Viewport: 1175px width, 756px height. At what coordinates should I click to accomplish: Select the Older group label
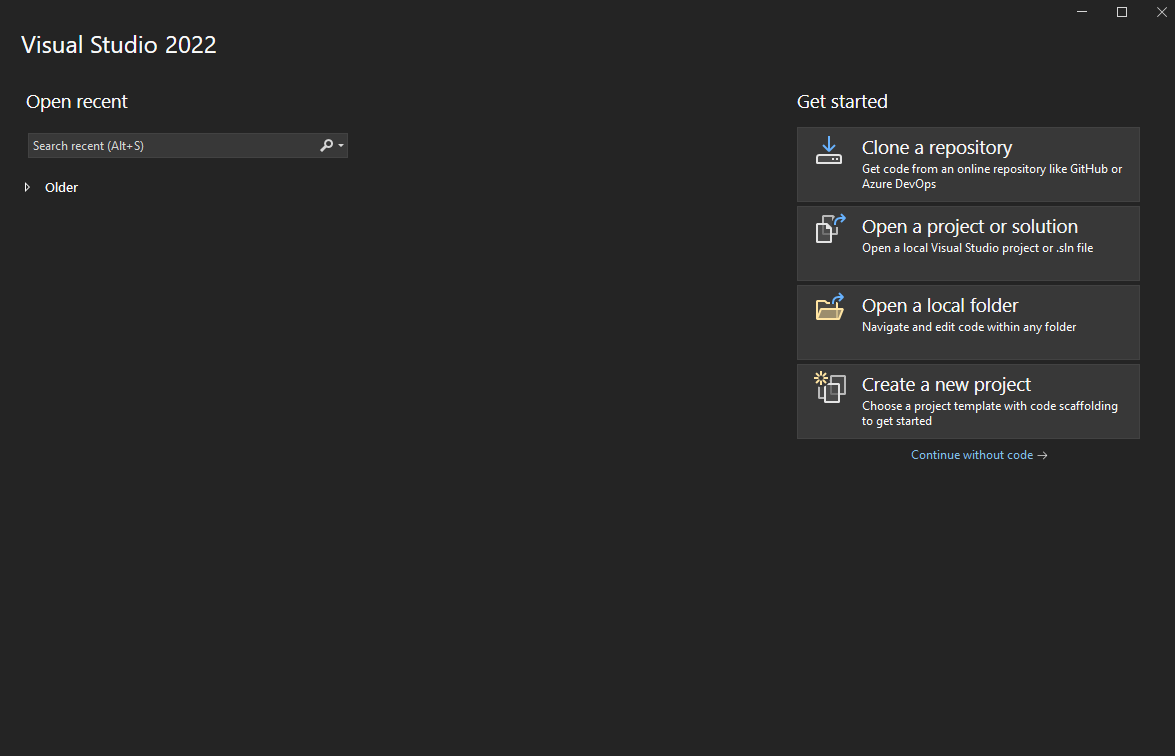coord(61,187)
